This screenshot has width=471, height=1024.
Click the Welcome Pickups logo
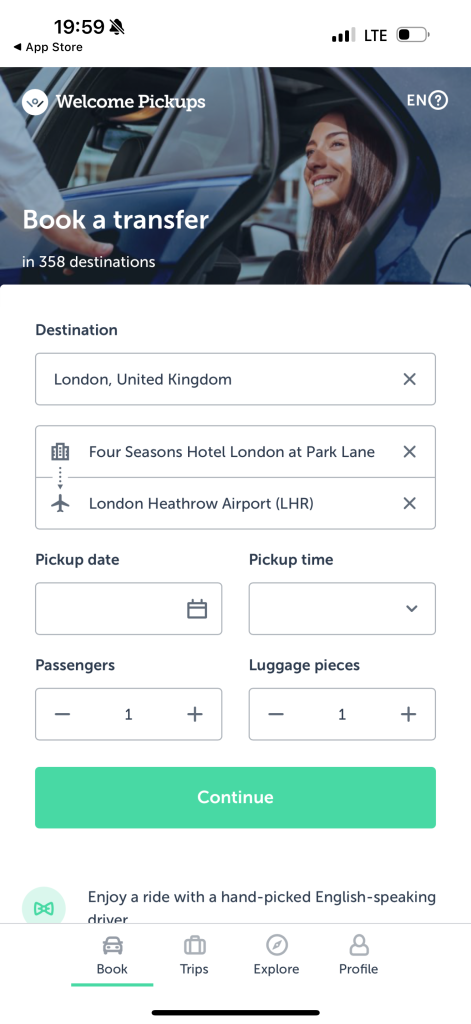114,102
